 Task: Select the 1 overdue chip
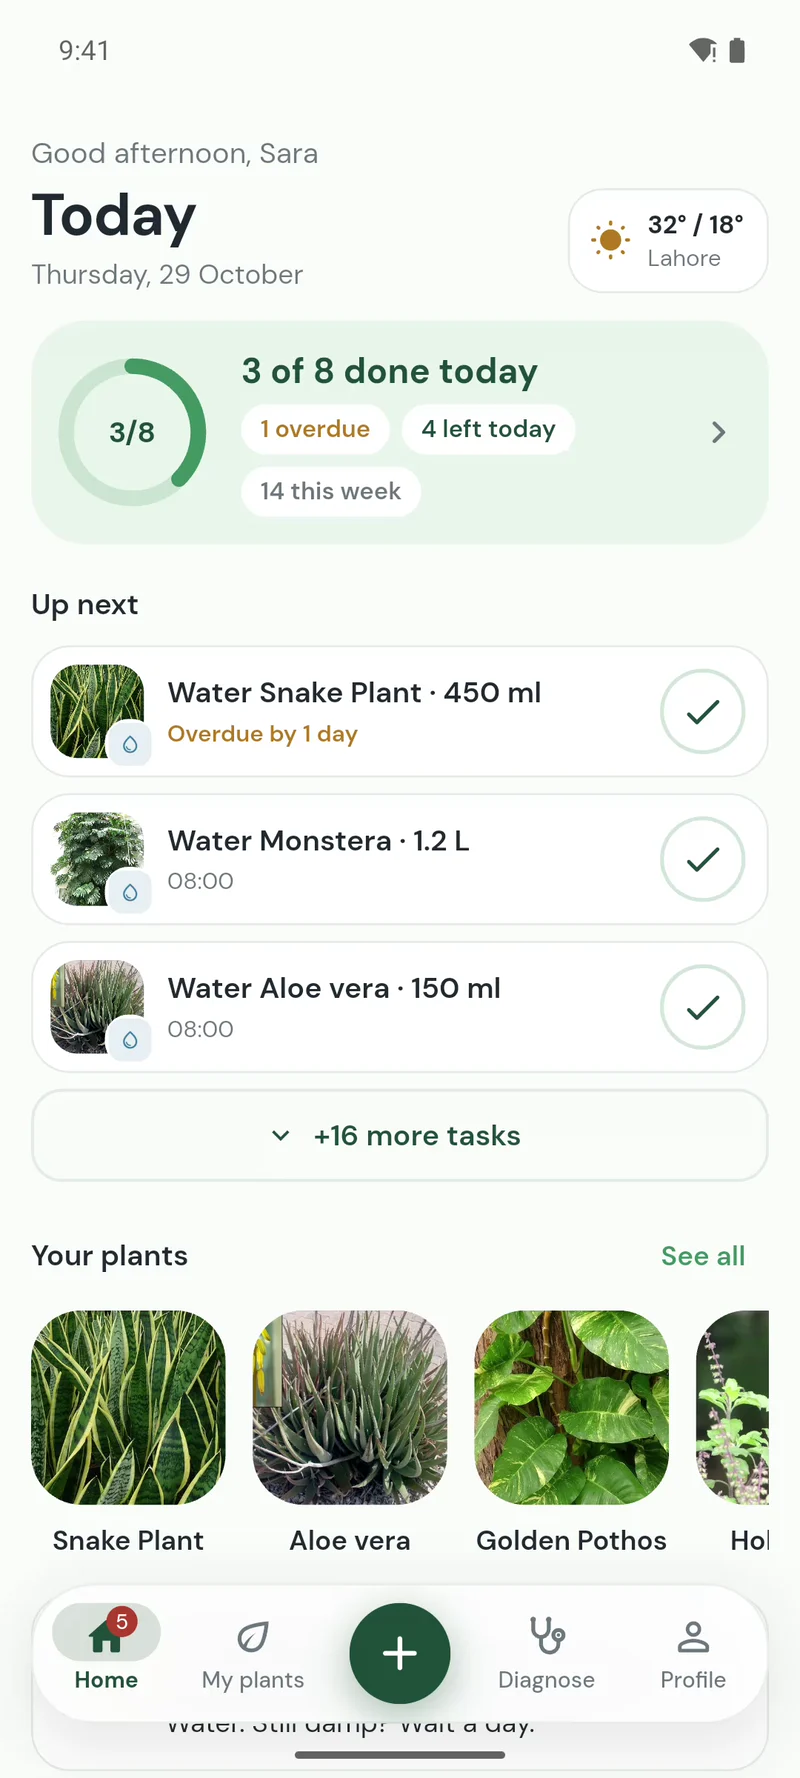point(315,429)
